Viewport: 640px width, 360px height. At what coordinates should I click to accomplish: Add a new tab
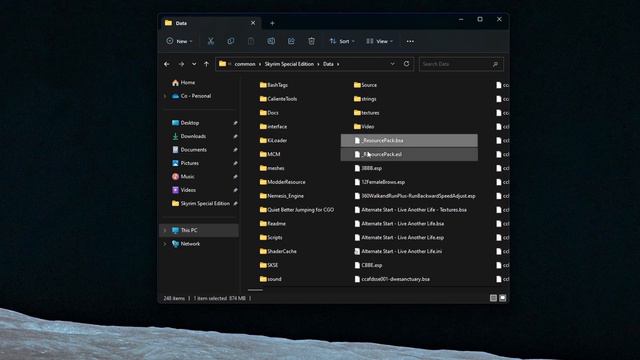[x=272, y=23]
